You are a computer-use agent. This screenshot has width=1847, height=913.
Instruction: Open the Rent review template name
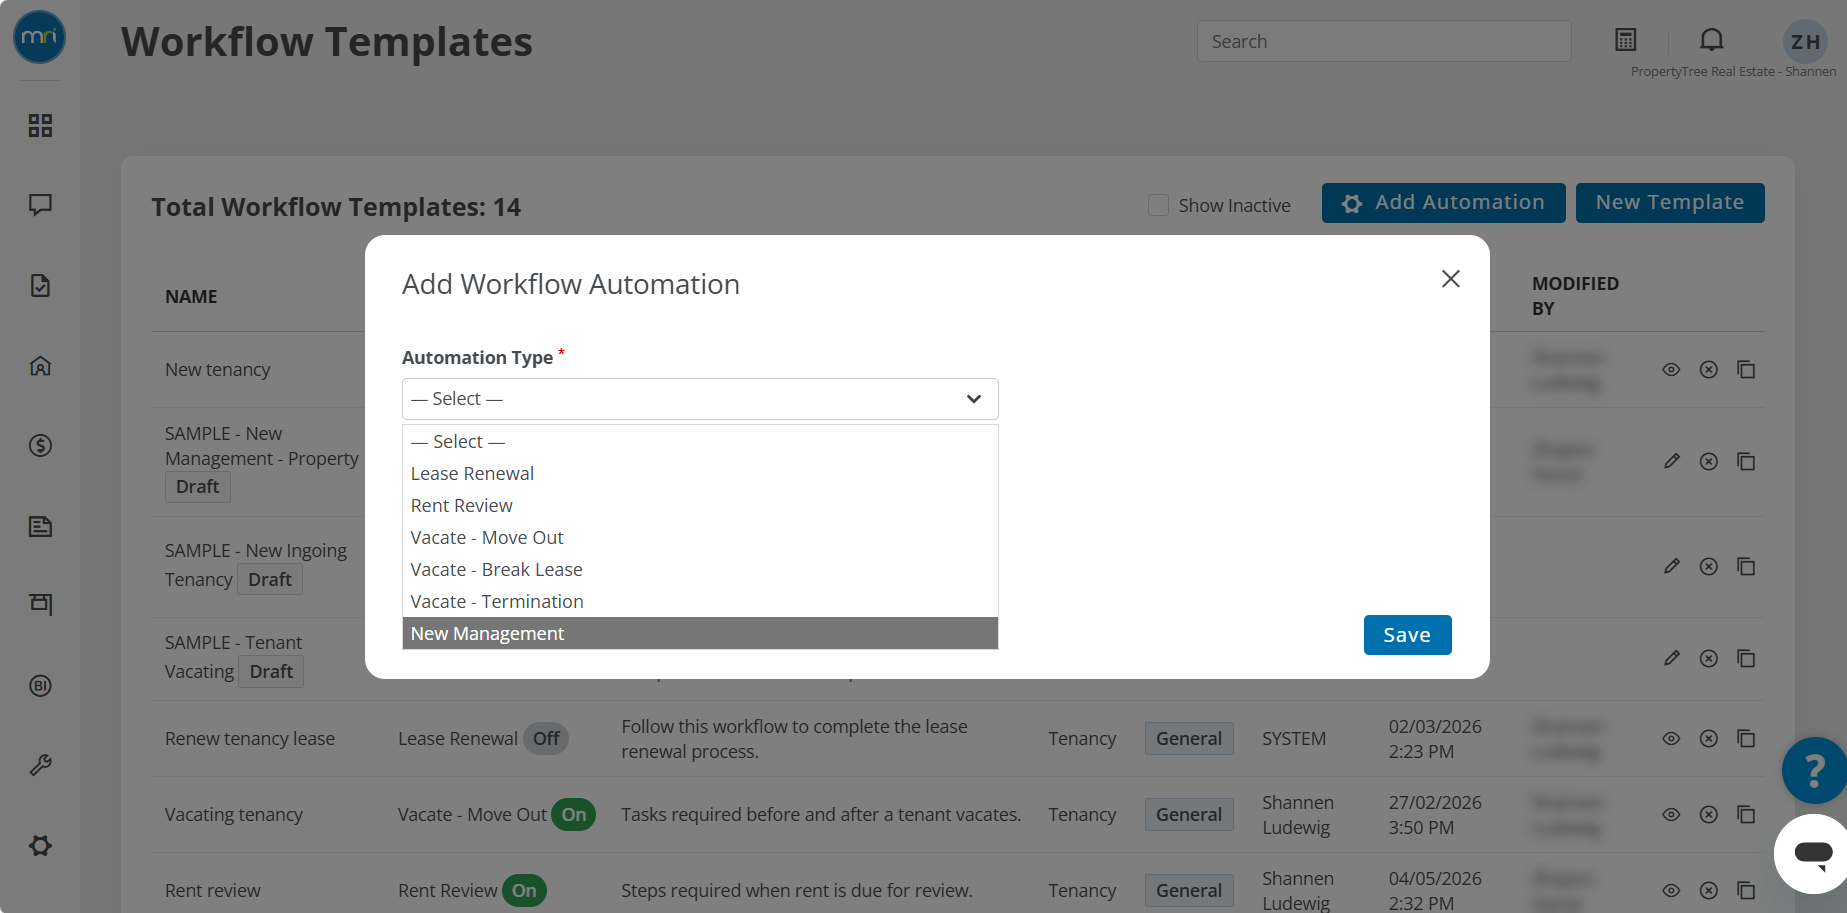(x=213, y=891)
